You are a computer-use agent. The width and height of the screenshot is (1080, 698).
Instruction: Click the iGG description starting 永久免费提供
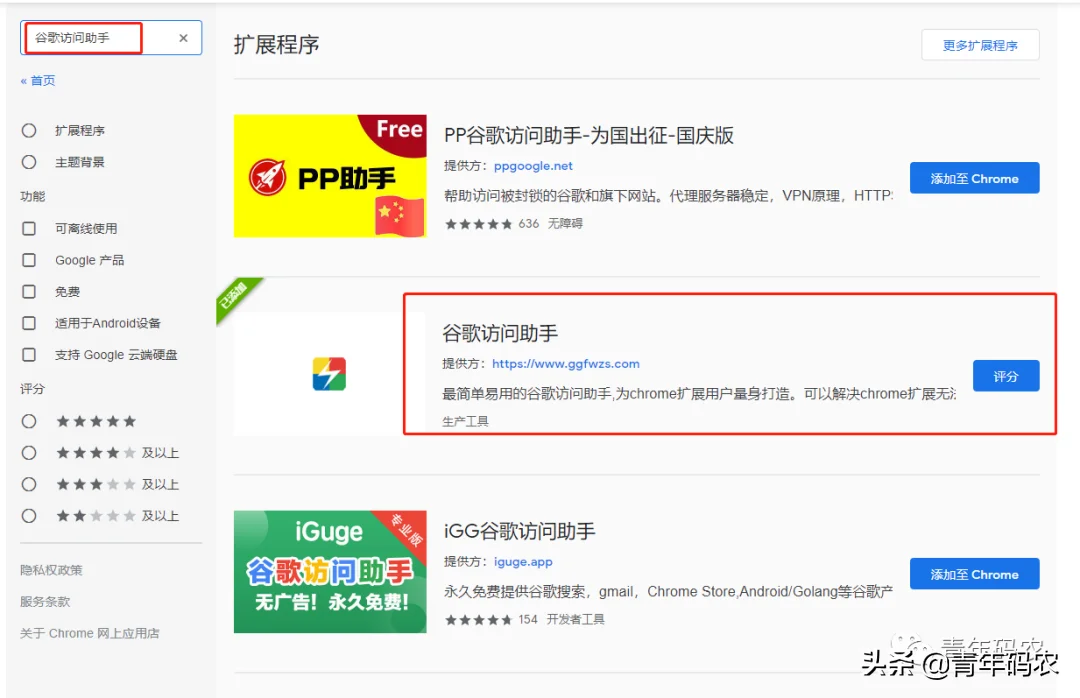pos(668,592)
